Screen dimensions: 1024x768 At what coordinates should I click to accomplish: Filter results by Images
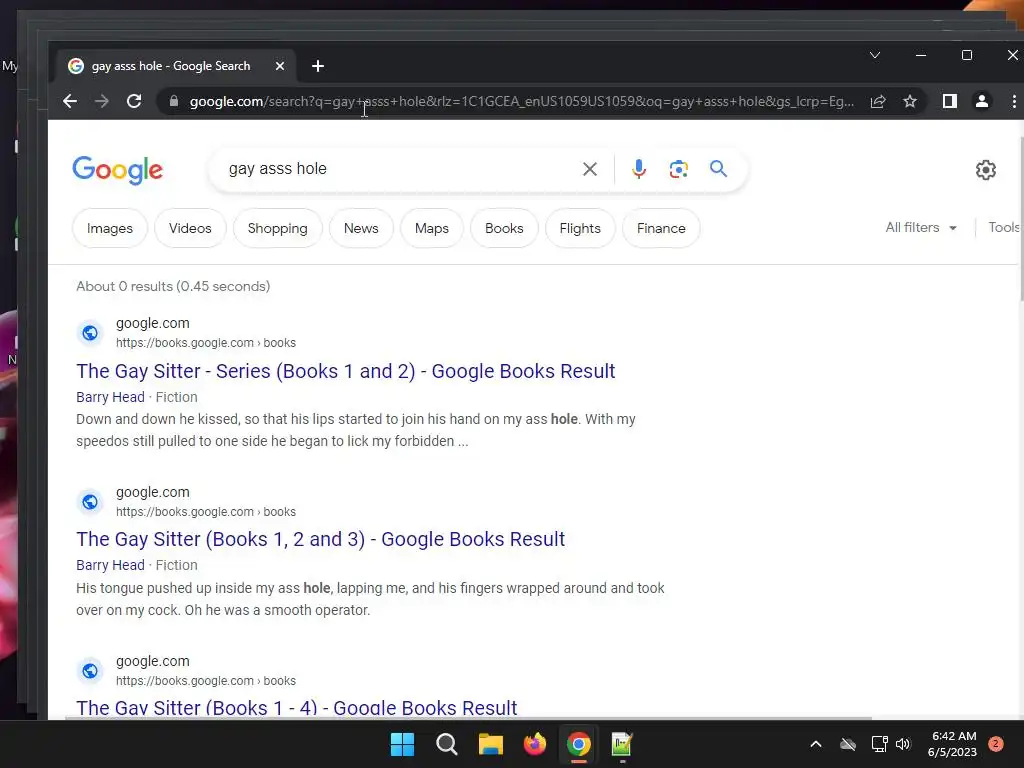coord(110,228)
